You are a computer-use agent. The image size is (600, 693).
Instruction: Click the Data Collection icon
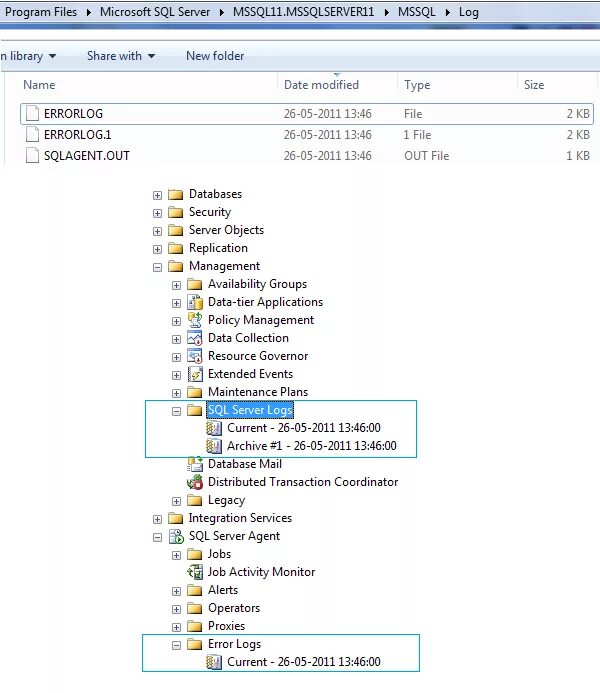point(195,338)
